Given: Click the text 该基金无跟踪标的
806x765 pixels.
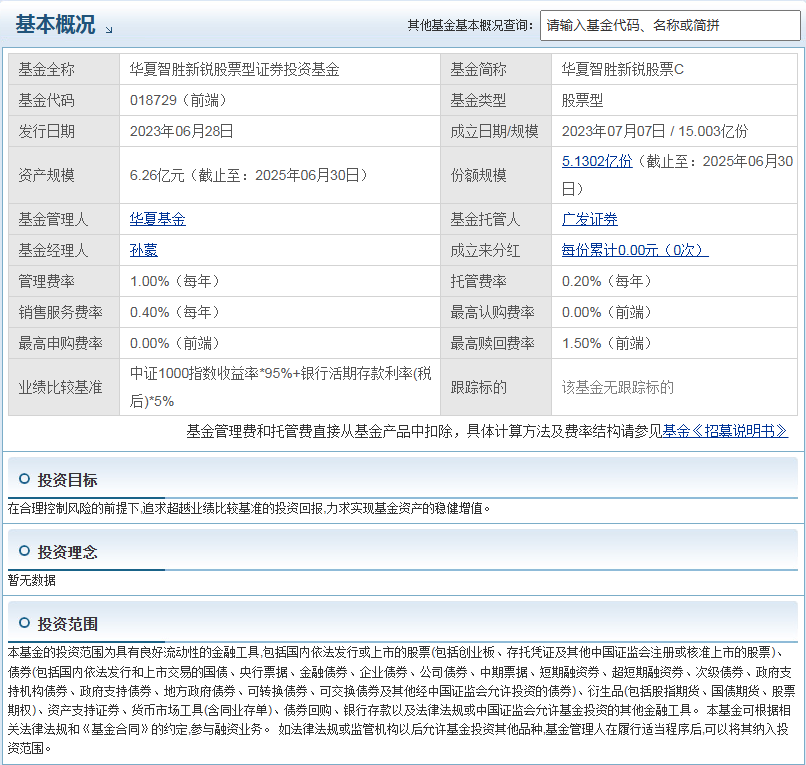Looking at the screenshot, I should (617, 387).
